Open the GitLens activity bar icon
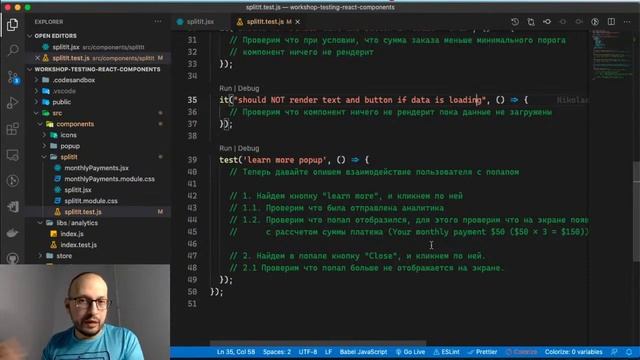This screenshot has height=360, width=640. point(13,181)
